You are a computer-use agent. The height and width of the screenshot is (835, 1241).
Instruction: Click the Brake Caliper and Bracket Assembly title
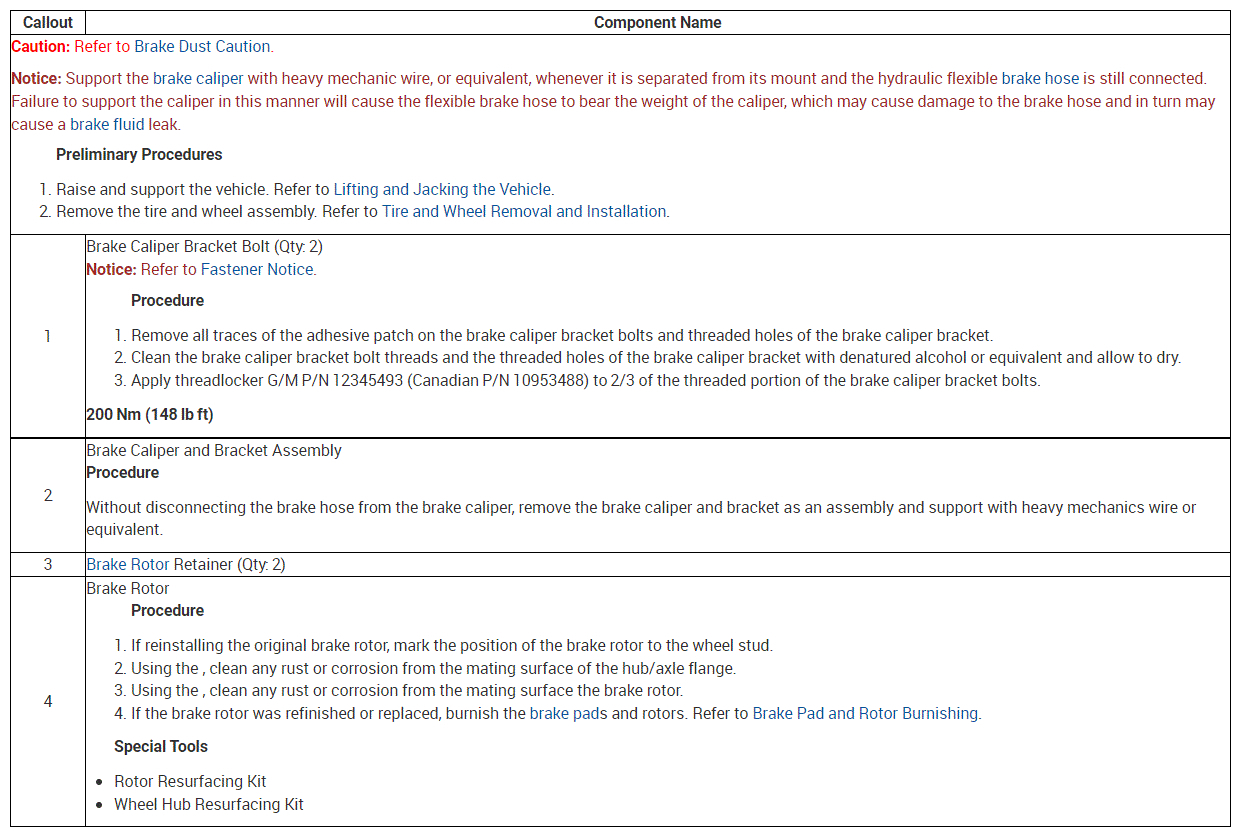tap(214, 450)
